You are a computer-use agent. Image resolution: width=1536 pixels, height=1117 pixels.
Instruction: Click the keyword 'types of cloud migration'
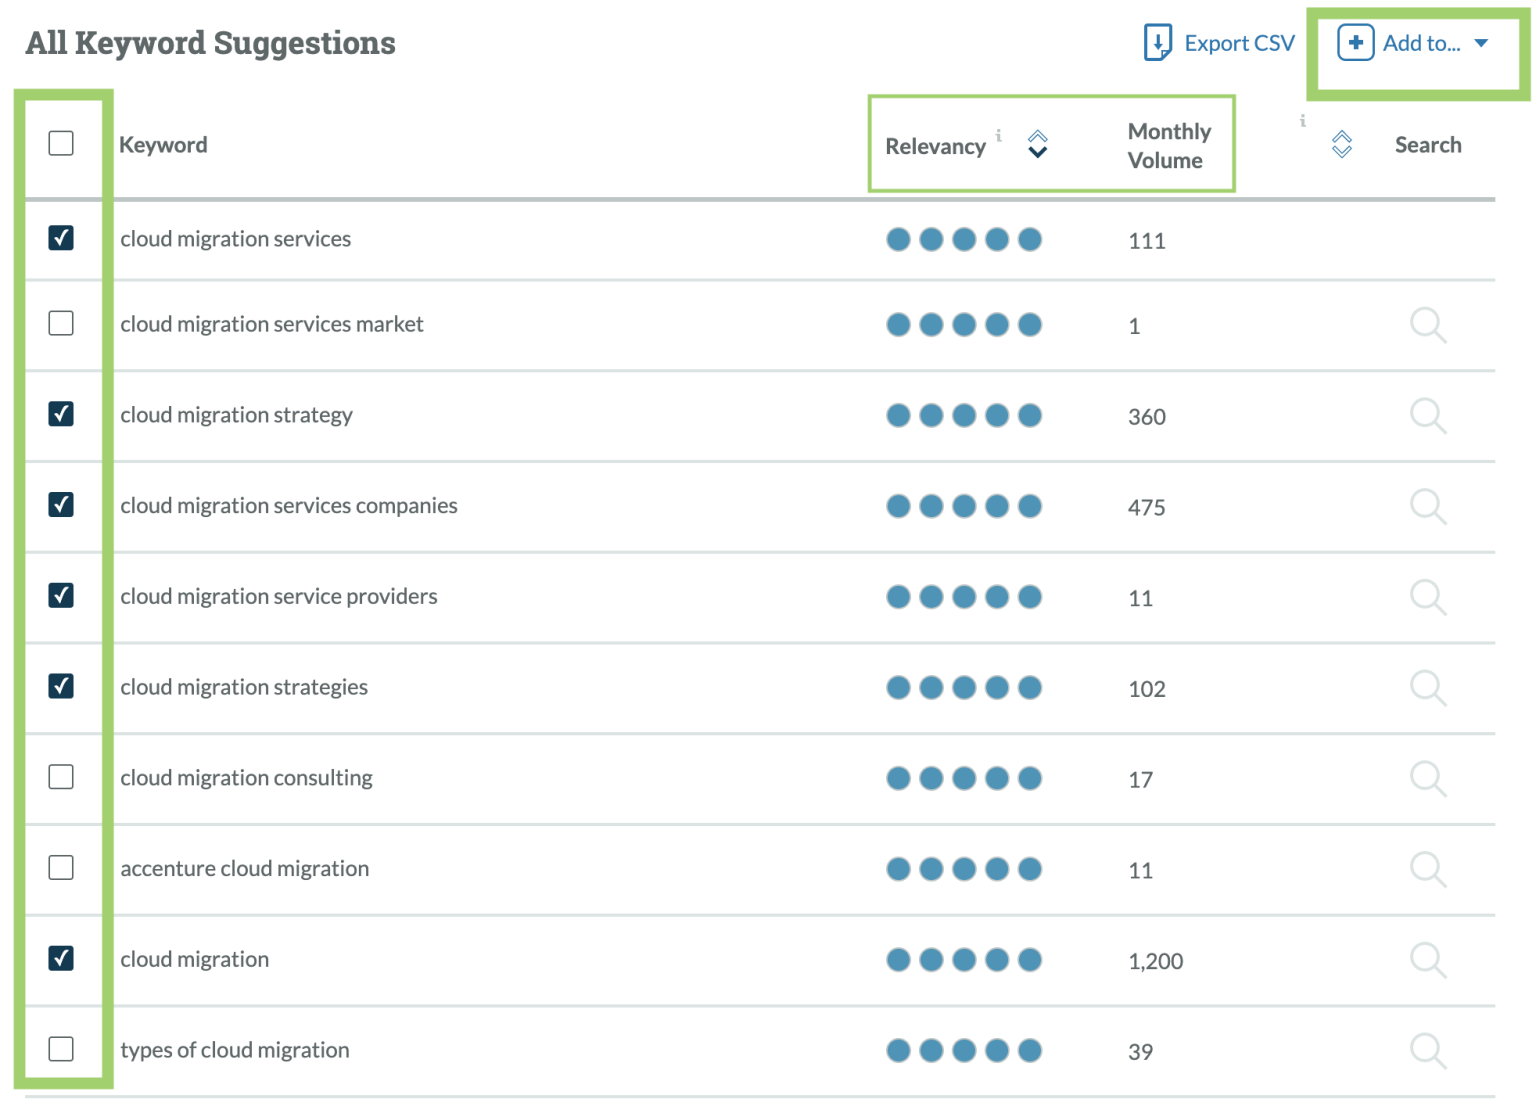tap(235, 1050)
